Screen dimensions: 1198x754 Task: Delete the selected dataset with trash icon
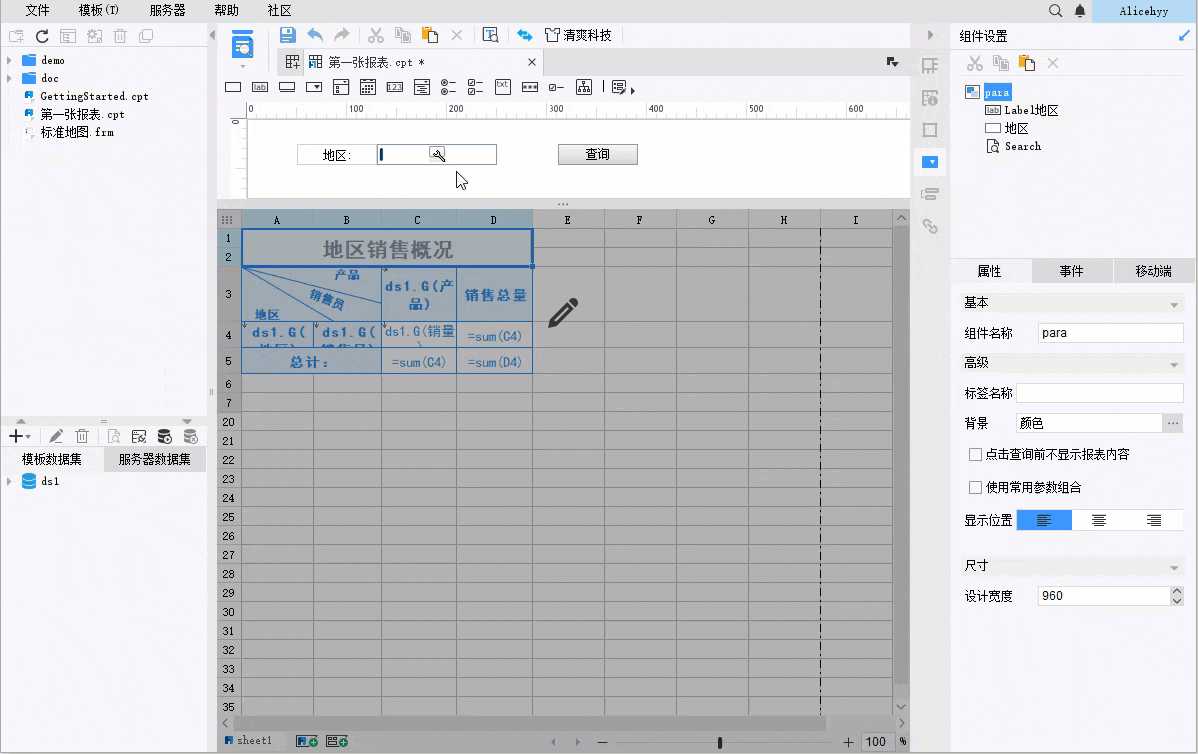pyautogui.click(x=82, y=436)
